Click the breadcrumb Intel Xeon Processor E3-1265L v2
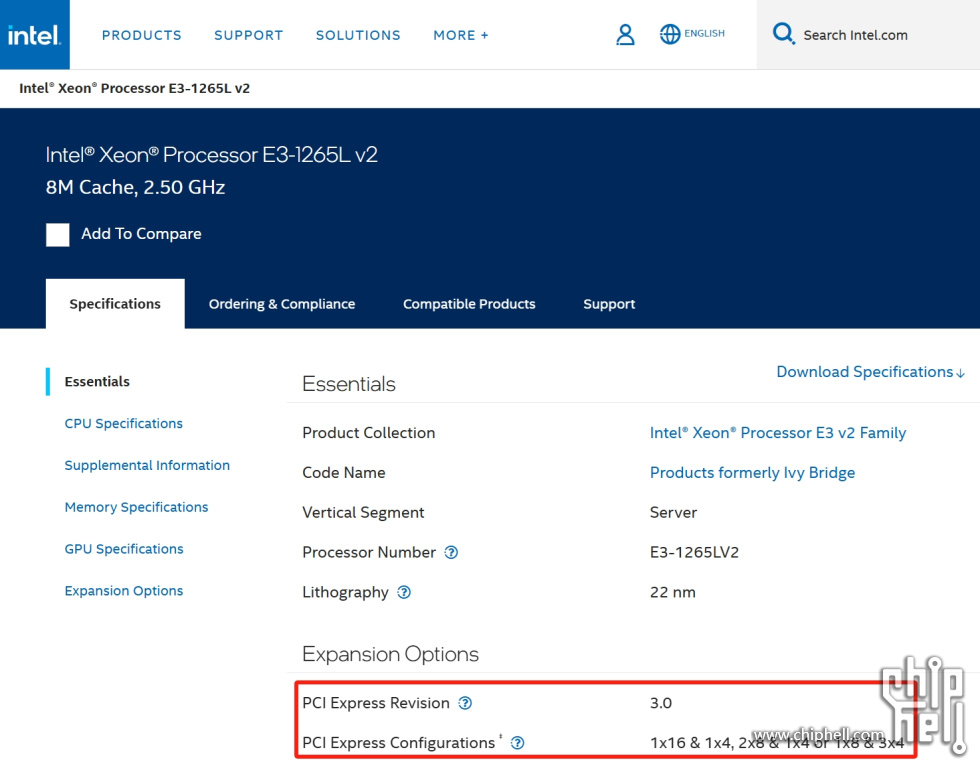980x770 pixels. point(134,88)
